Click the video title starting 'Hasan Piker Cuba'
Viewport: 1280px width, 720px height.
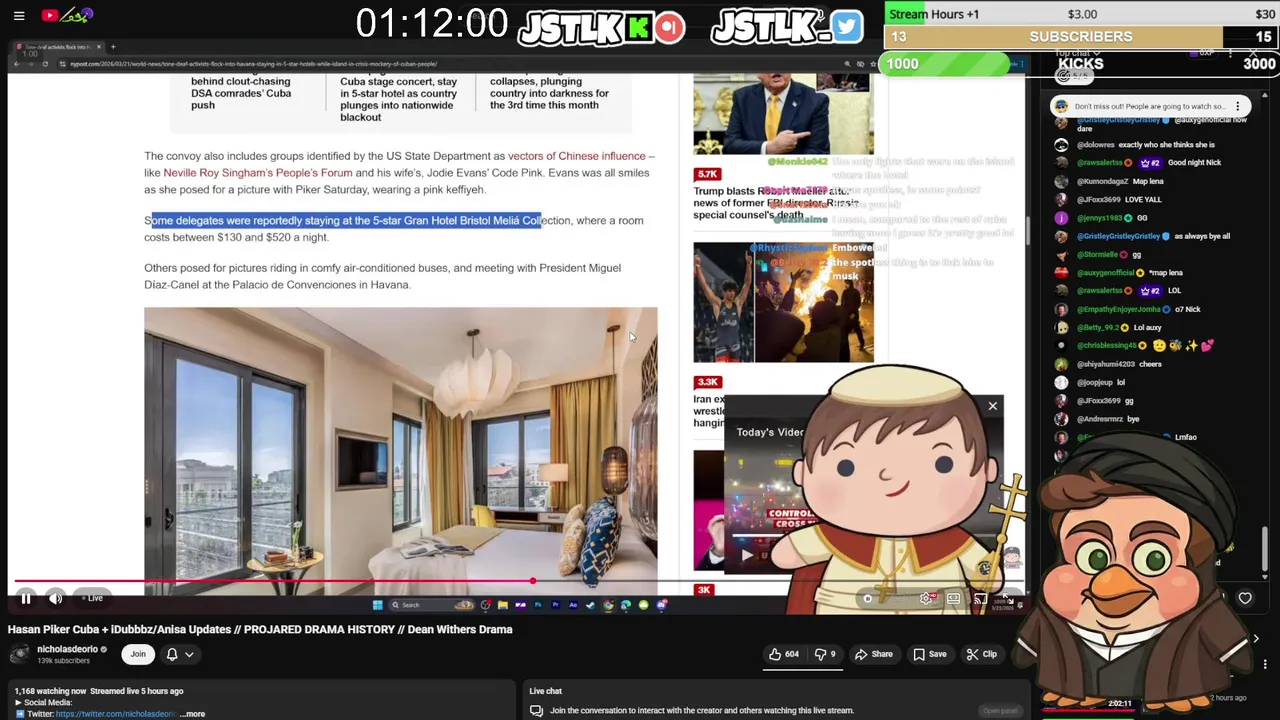[260, 629]
